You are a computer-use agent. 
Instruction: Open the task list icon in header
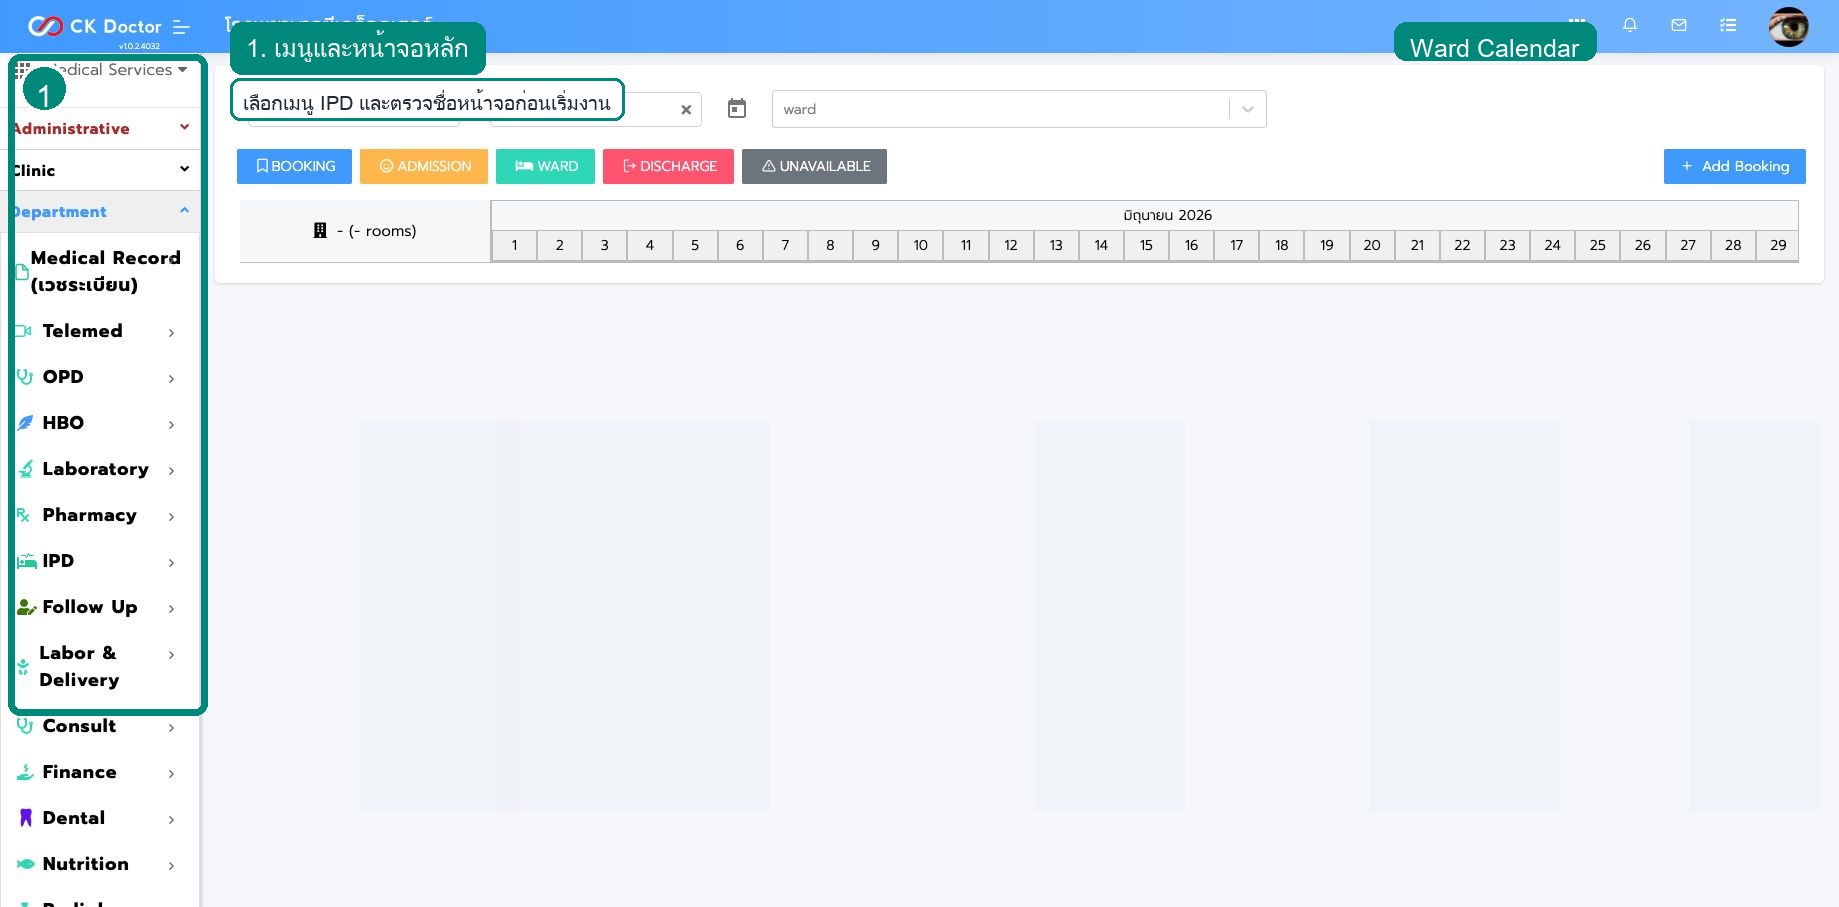[x=1728, y=25]
